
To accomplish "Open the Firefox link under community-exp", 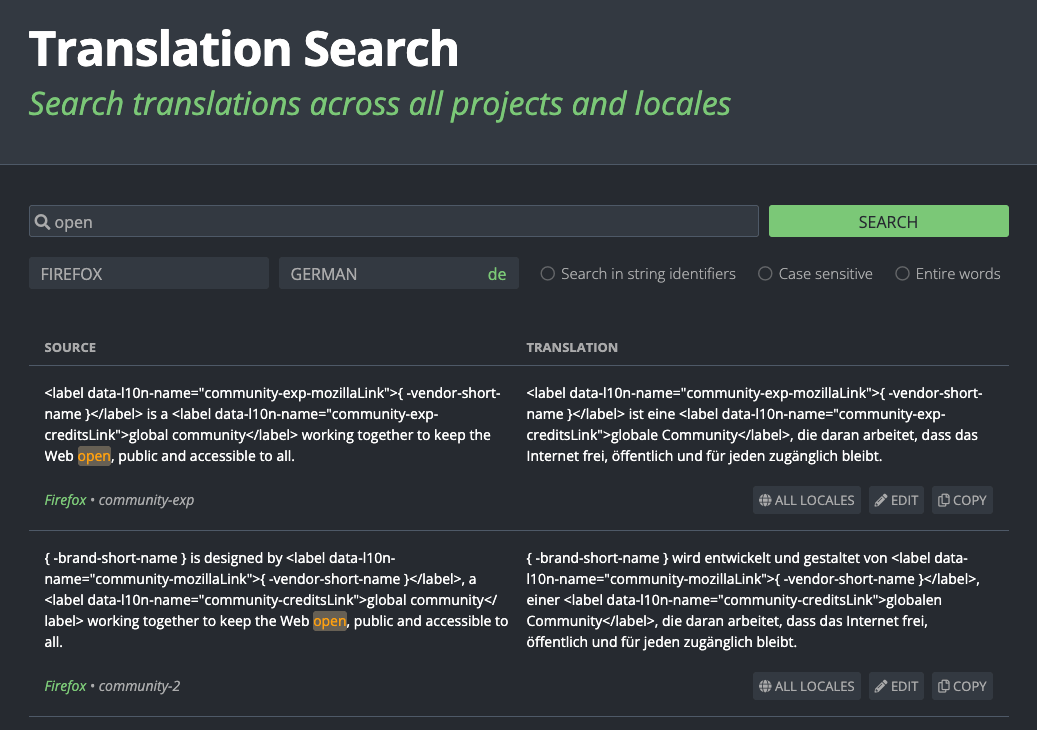I will coord(64,499).
